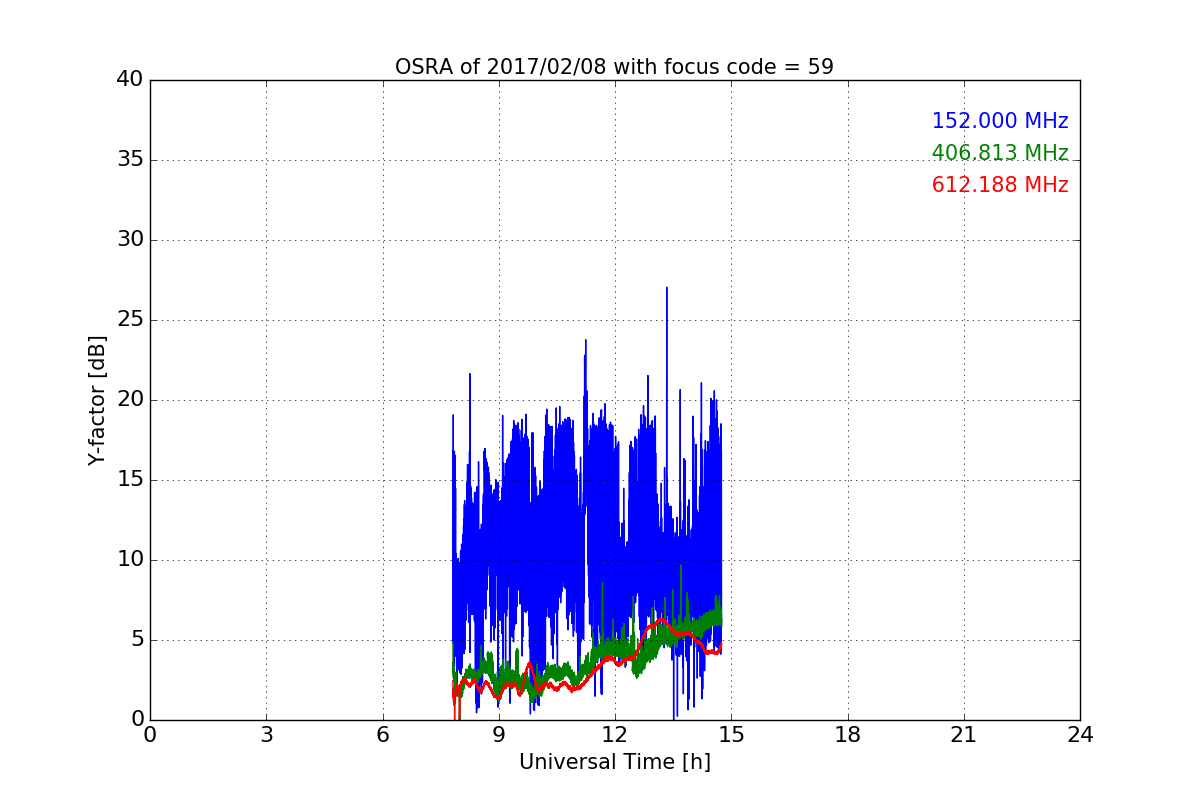Click the y-axis tick label 10
1200x800 pixels.
coord(130,560)
